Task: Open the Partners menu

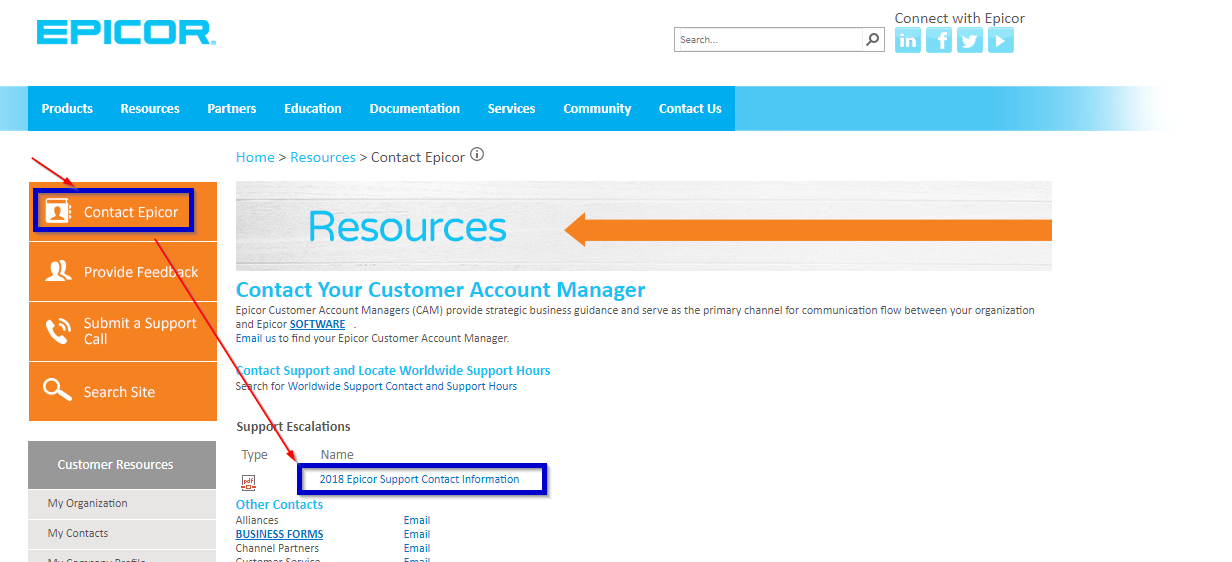Action: coord(232,109)
